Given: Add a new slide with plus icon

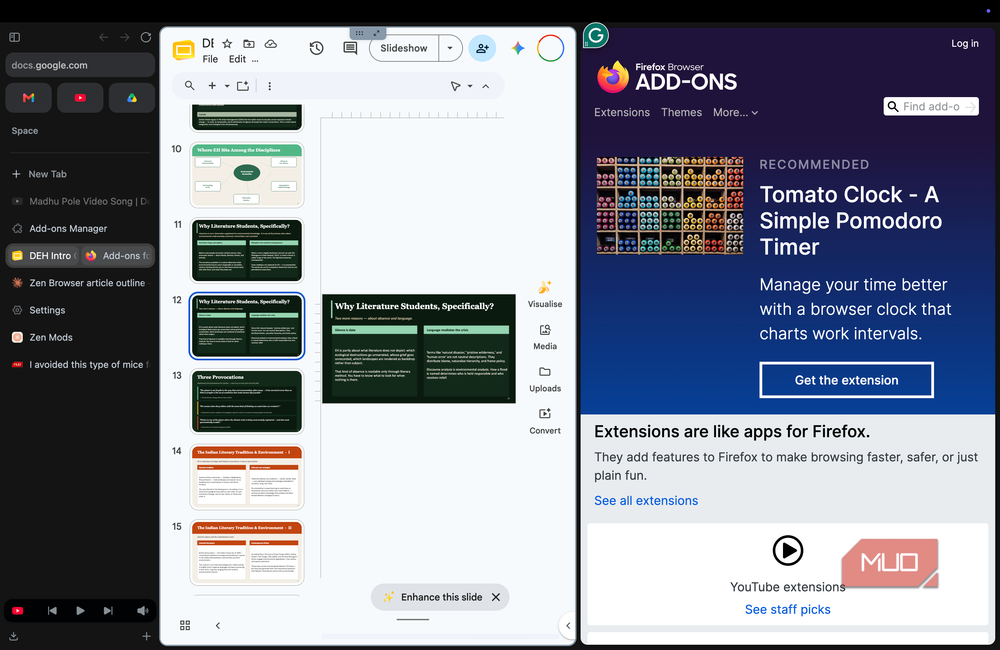Looking at the screenshot, I should (x=212, y=85).
